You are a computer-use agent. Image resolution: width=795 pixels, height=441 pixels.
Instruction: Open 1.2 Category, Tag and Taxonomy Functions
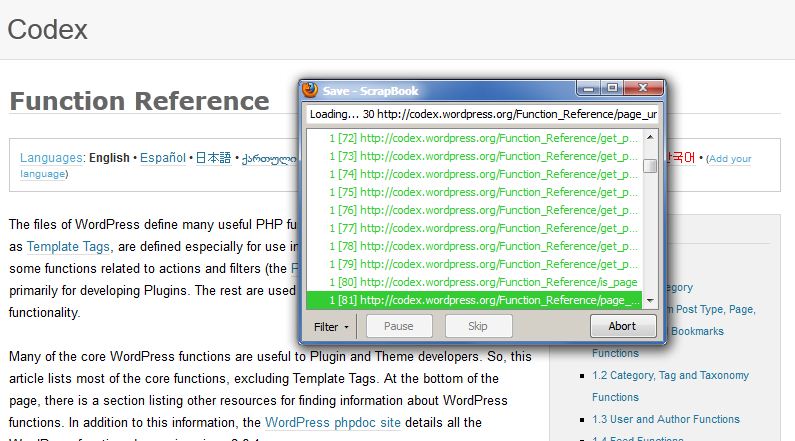(670, 386)
